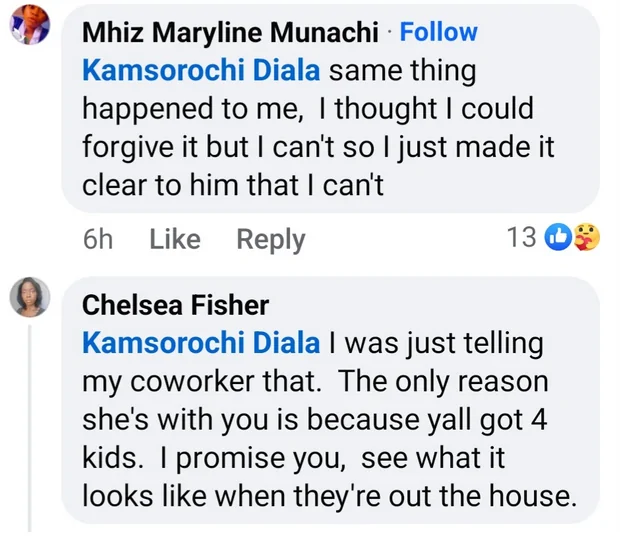Click the care hug reaction emoji
The image size is (620, 539).
tap(584, 238)
